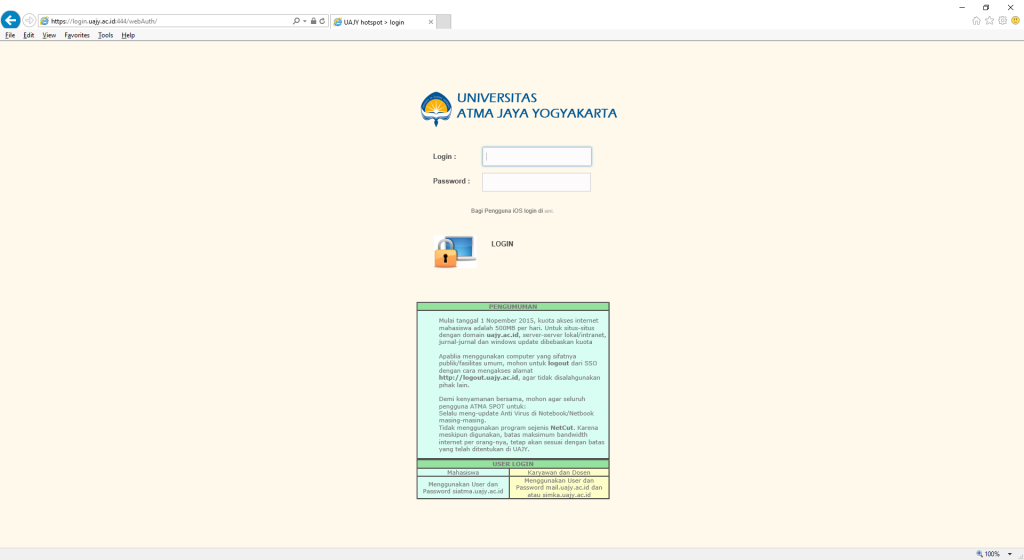
Task: Open the address bar dropdown arrow
Action: coord(304,21)
